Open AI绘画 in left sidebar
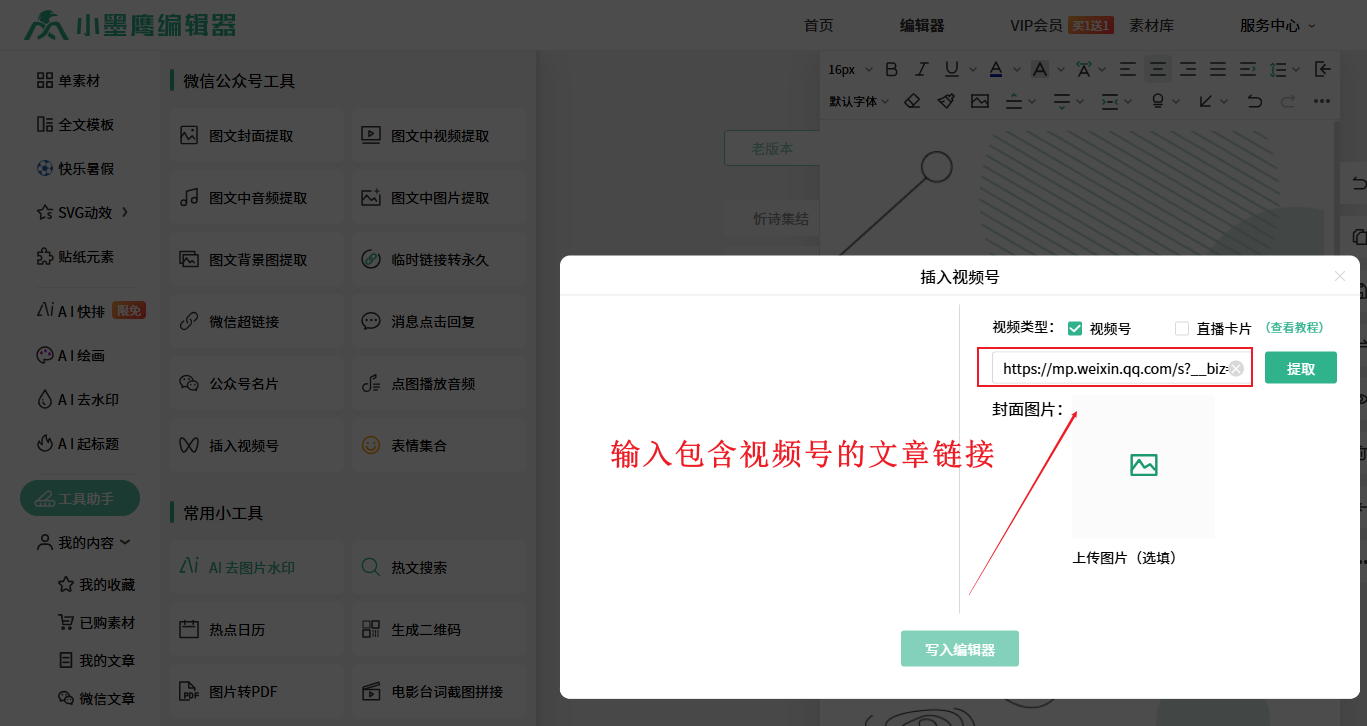Image resolution: width=1367 pixels, height=726 pixels. 70,355
